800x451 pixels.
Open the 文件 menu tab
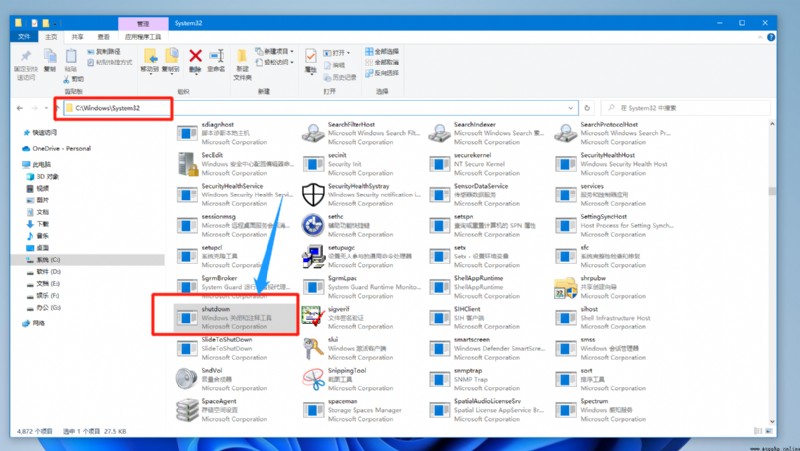coord(24,37)
